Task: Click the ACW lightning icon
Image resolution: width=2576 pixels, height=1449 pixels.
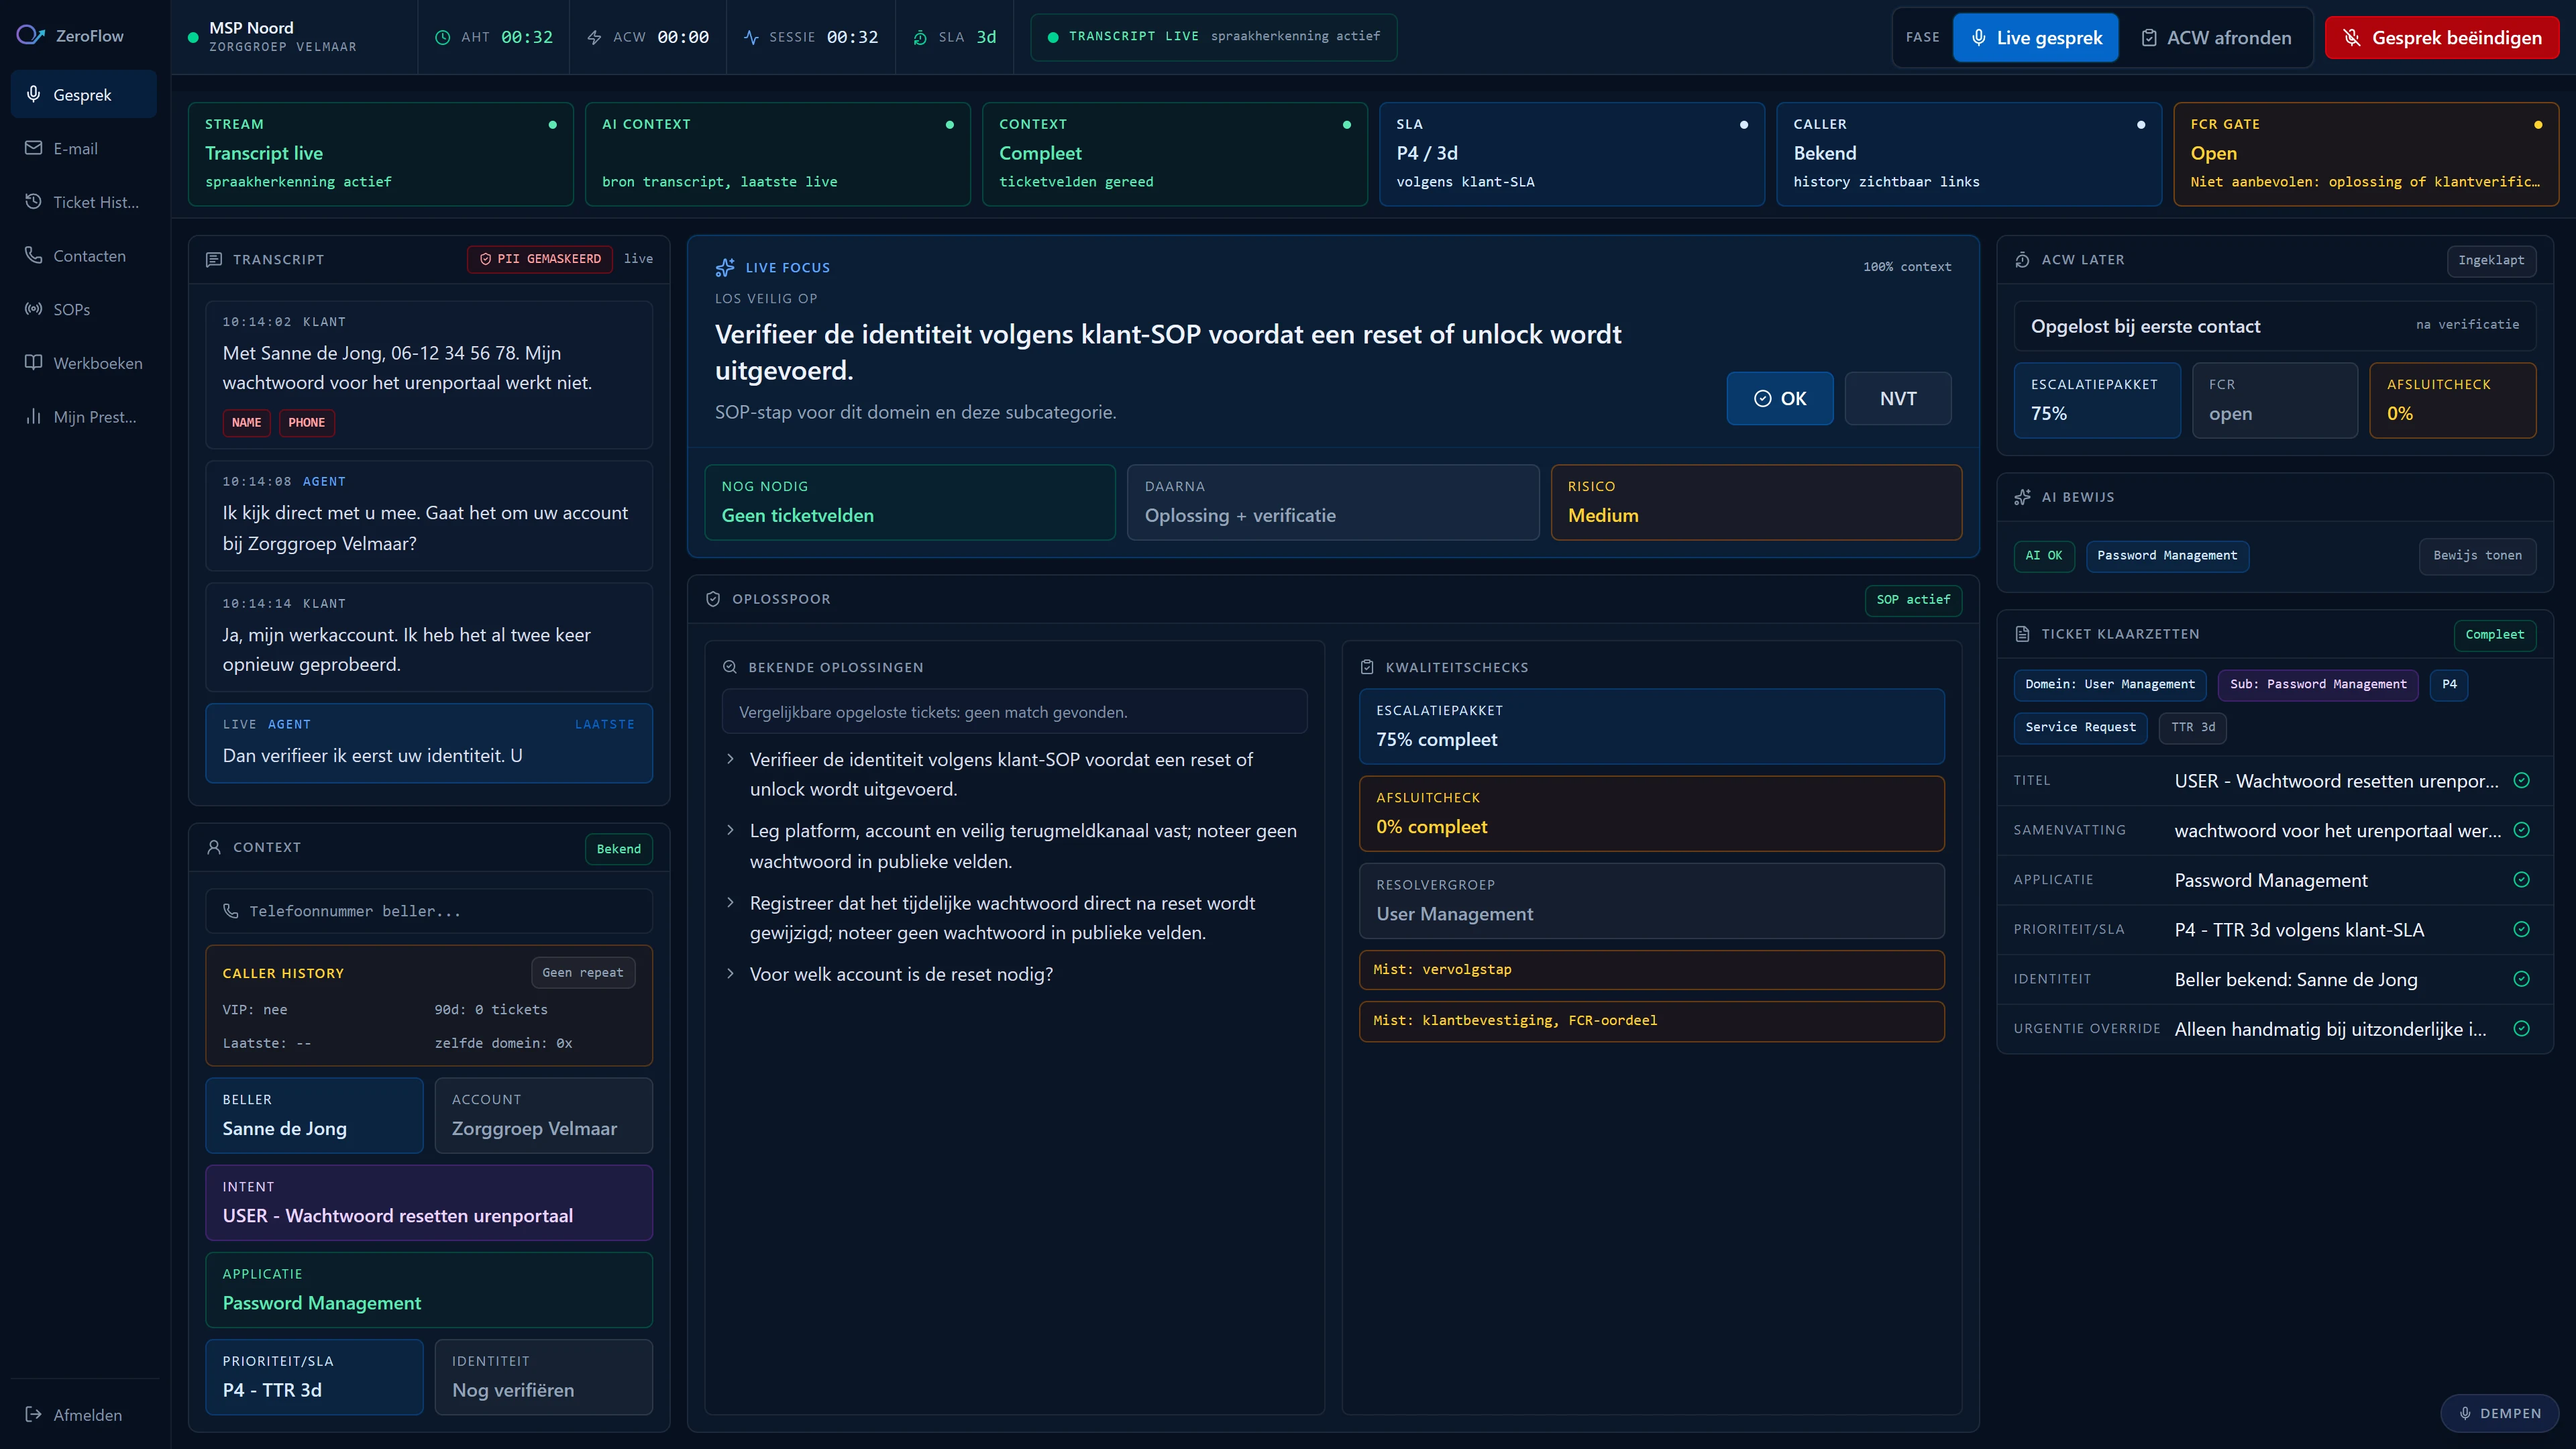Action: (594, 37)
